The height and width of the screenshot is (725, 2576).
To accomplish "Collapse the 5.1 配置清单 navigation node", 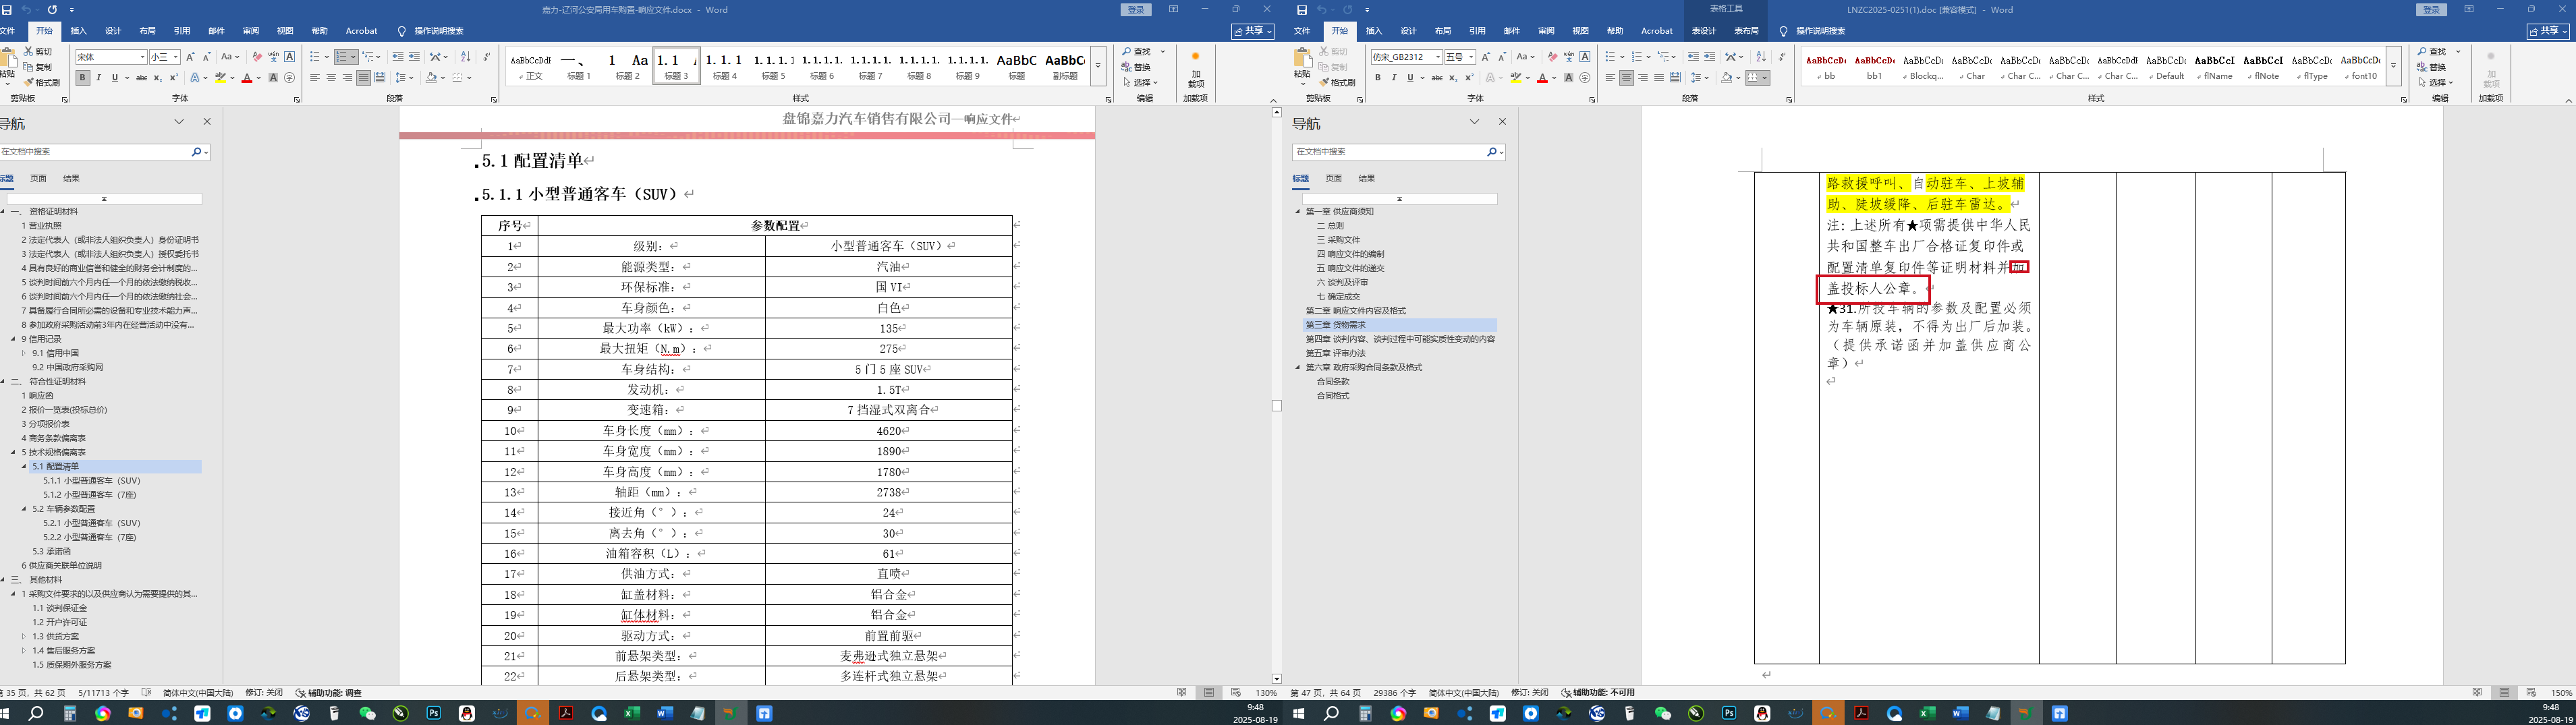I will pyautogui.click(x=25, y=466).
